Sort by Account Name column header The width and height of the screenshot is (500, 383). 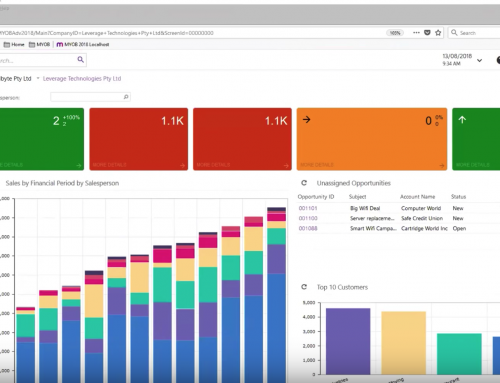coord(417,197)
